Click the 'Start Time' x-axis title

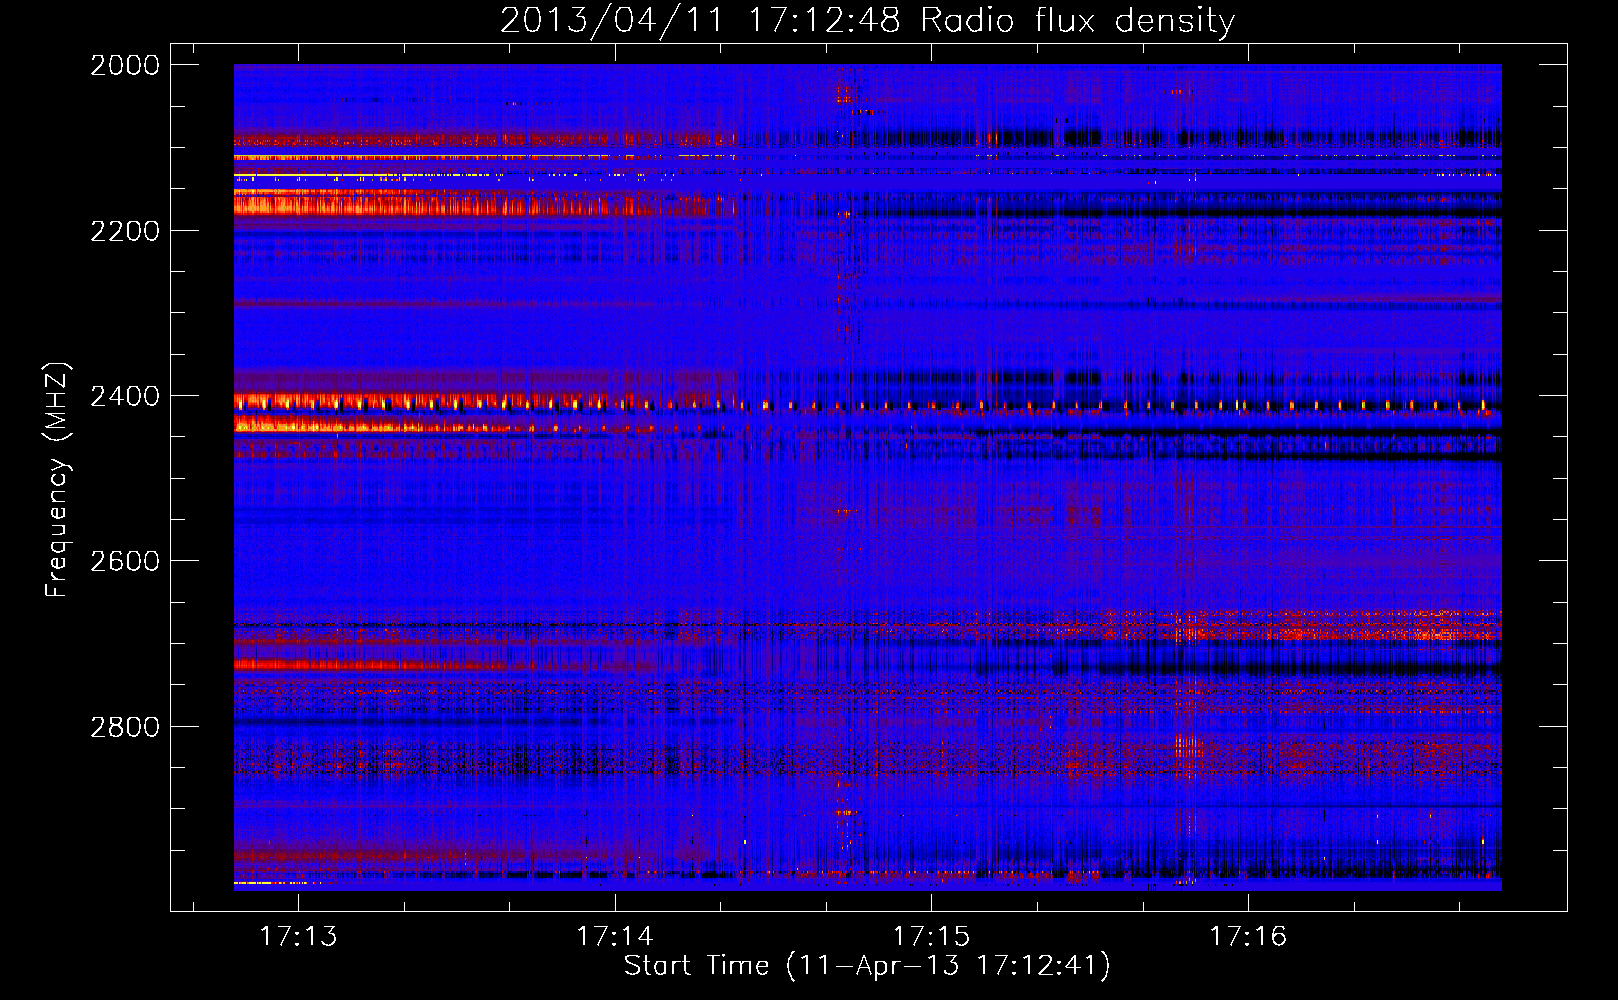click(697, 965)
